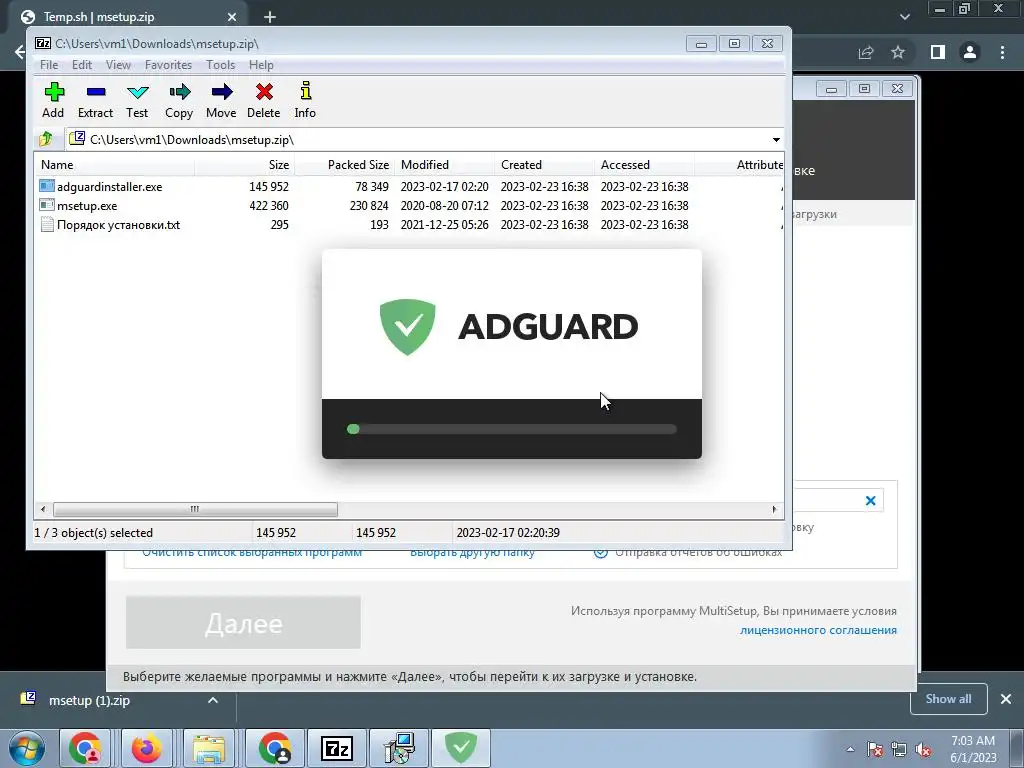
Task: Select the Temp.sh msetup.zip browser tab
Action: point(127,17)
